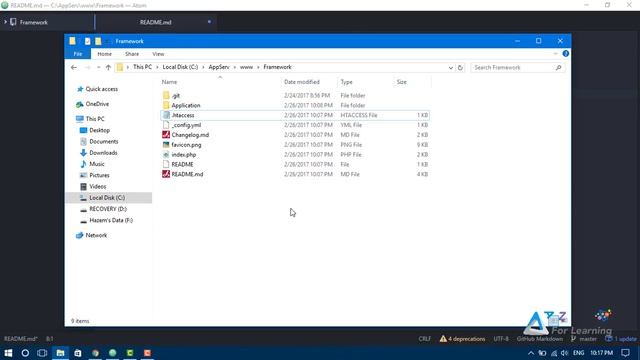This screenshot has height=360, width=640.
Task: Sort by Size column header
Action: click(402, 82)
